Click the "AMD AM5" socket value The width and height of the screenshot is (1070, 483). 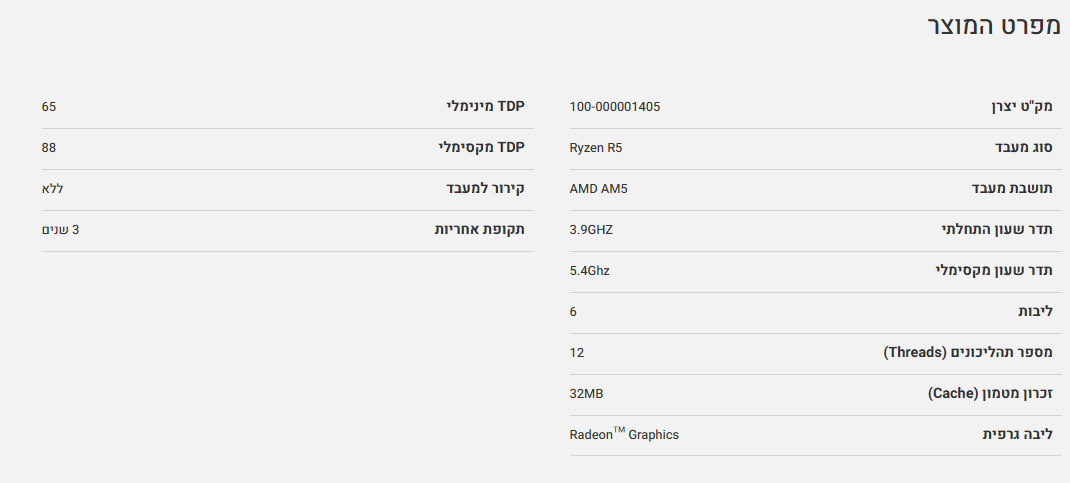[x=598, y=189]
